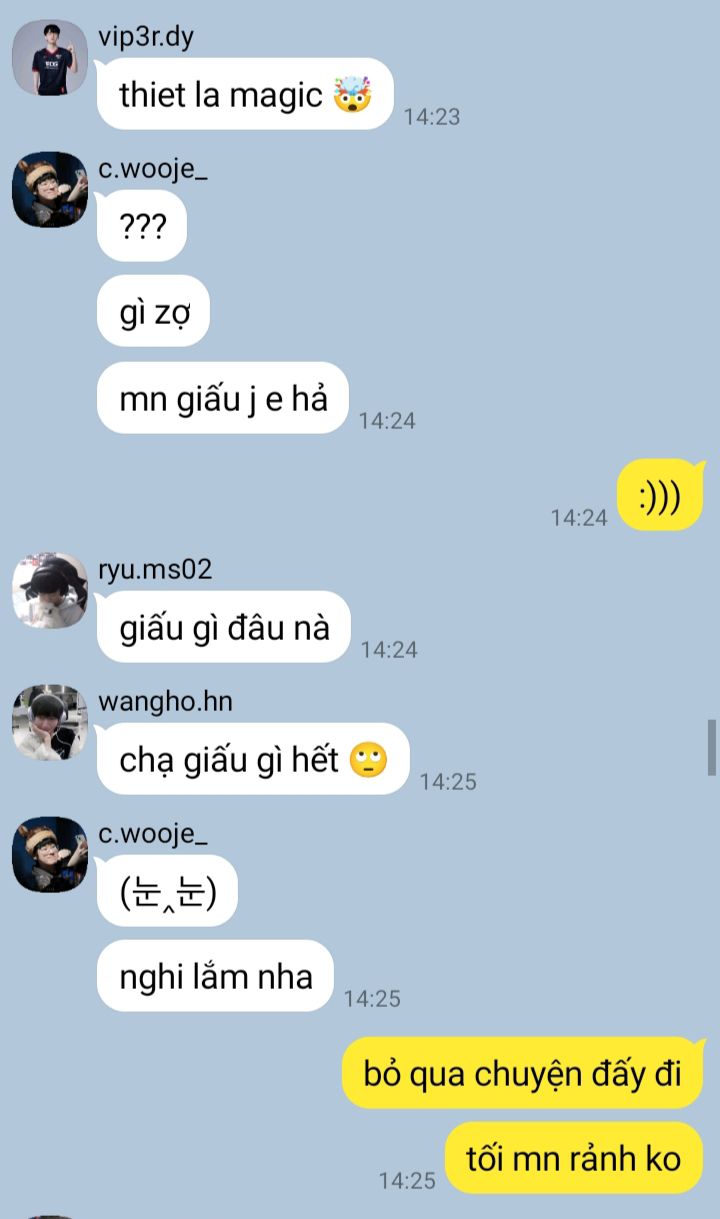Open vip3r.dy profile avatar
Viewport: 720px width, 1219px height.
[50, 57]
